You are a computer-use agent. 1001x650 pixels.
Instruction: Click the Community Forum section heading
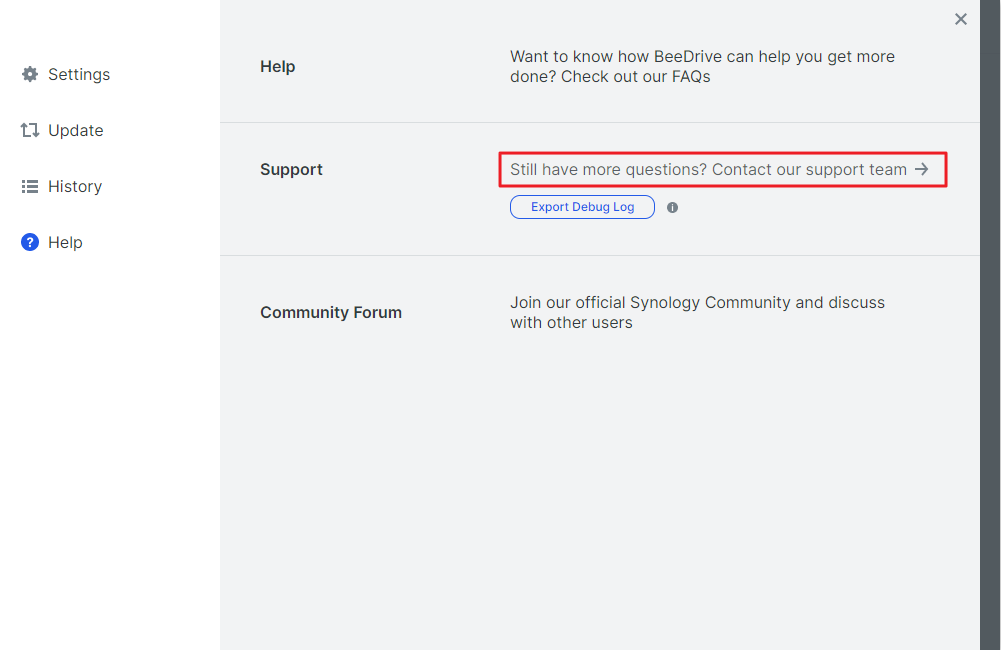coord(331,313)
